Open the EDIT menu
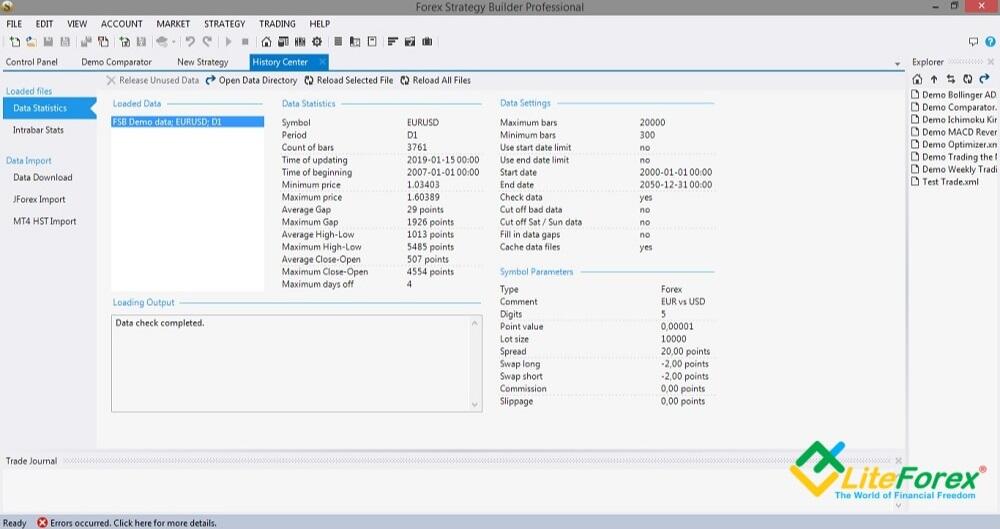 click(44, 24)
